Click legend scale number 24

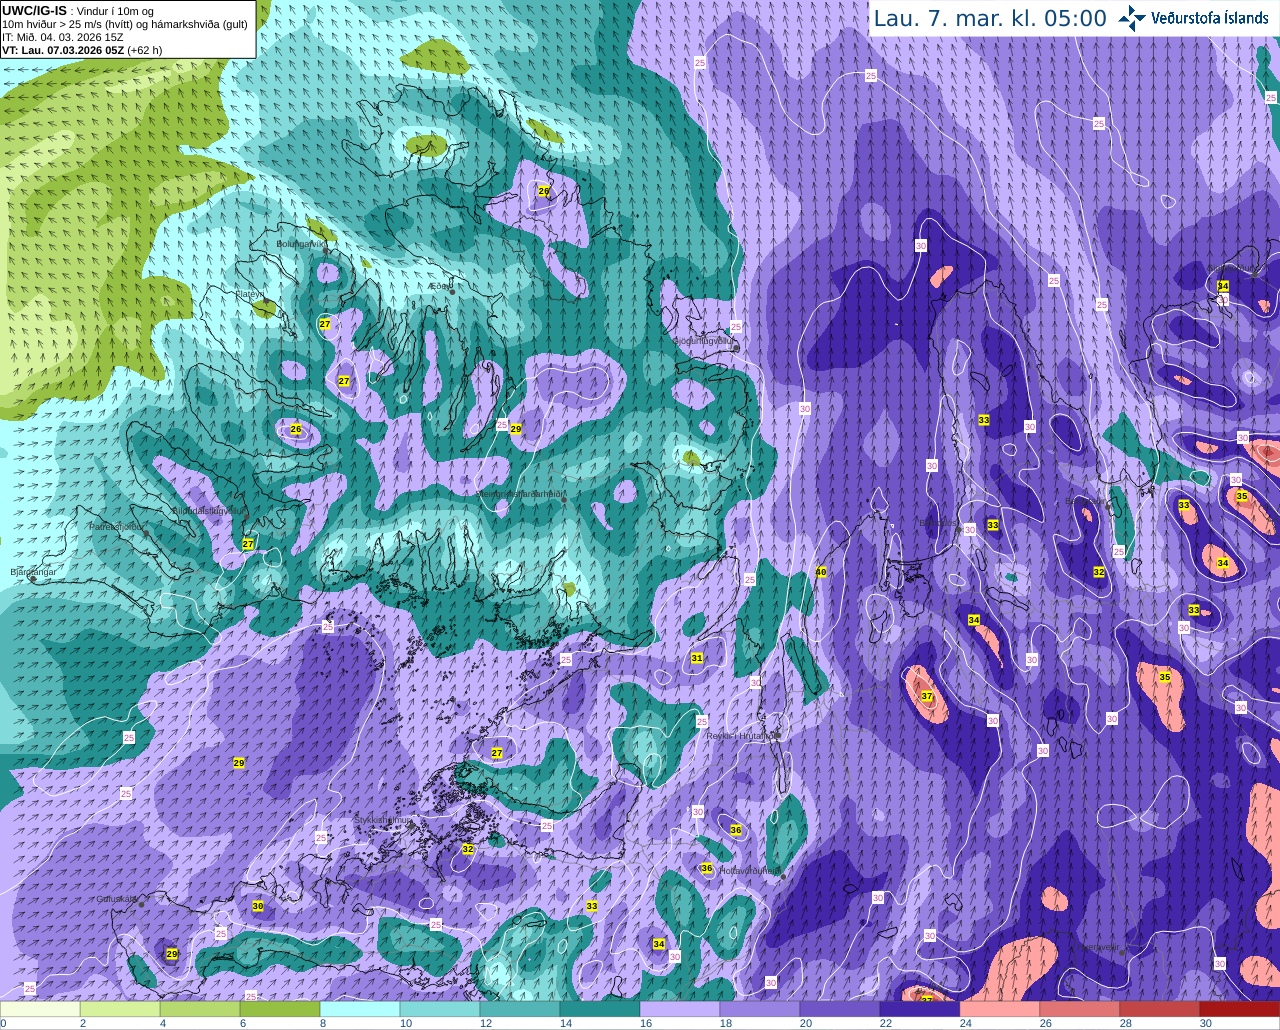tap(966, 1023)
